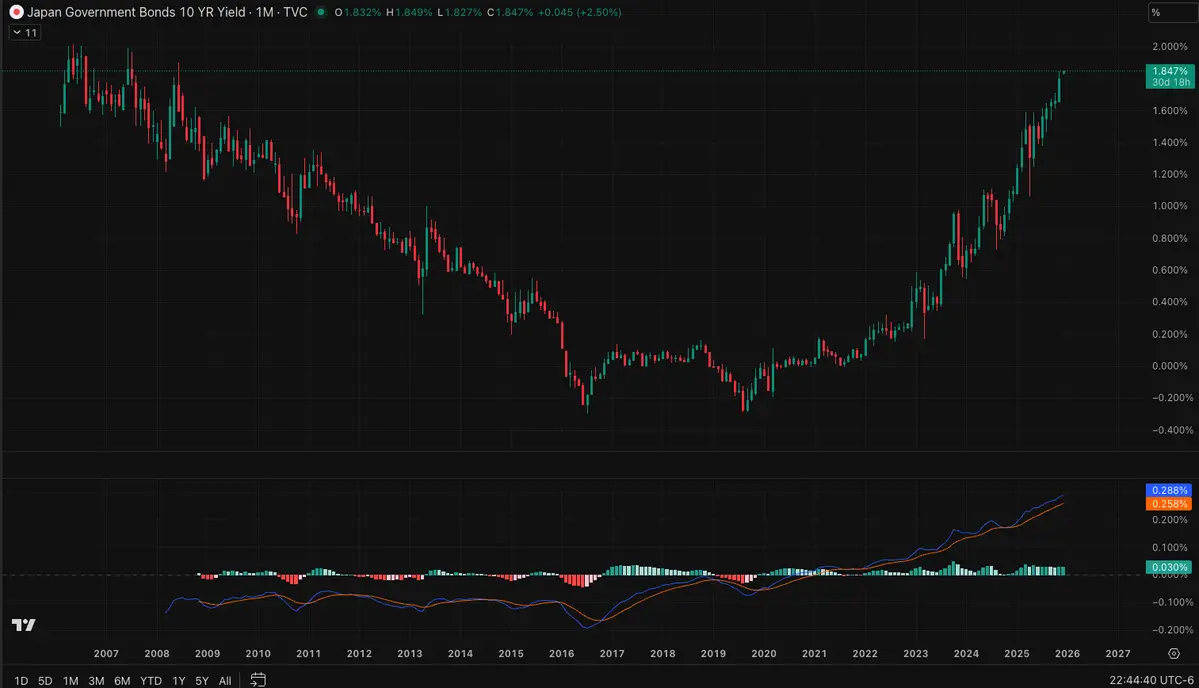The height and width of the screenshot is (688, 1199).
Task: Click the 2007 label on time axis
Action: pyautogui.click(x=106, y=654)
